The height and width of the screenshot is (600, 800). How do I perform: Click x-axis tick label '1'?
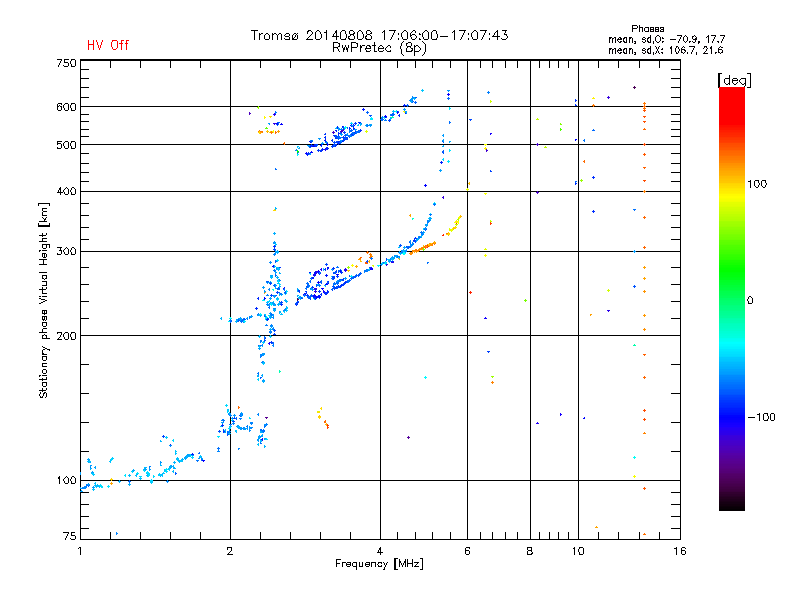[80, 551]
